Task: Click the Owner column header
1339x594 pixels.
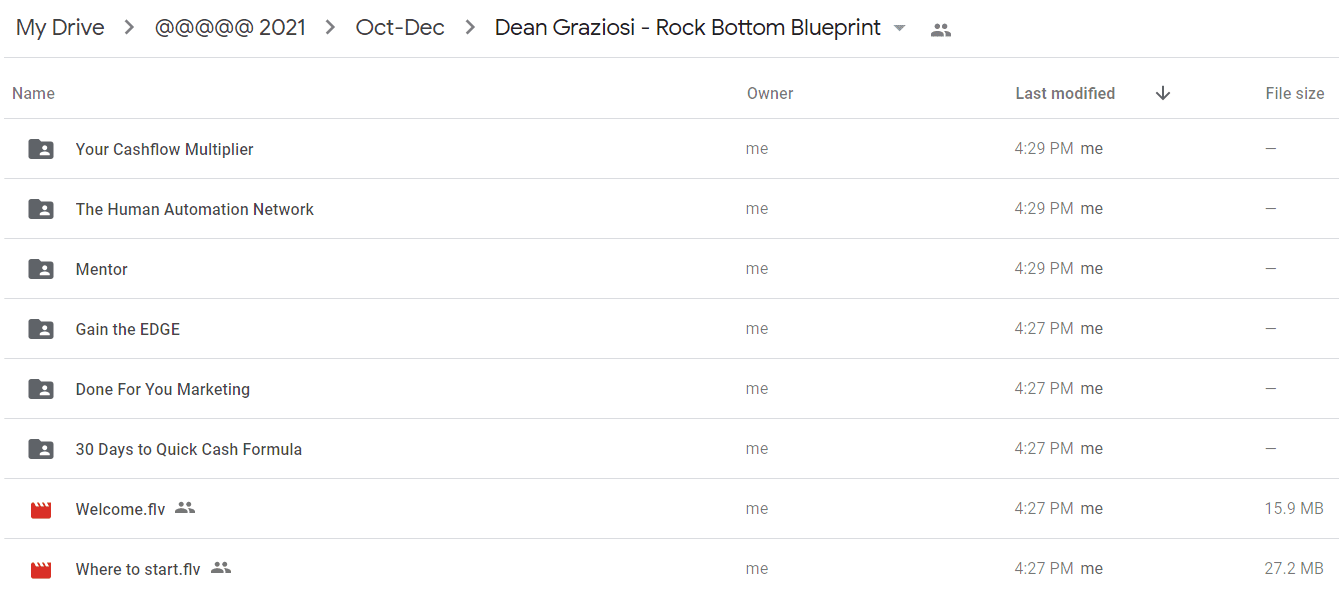Action: (x=770, y=93)
